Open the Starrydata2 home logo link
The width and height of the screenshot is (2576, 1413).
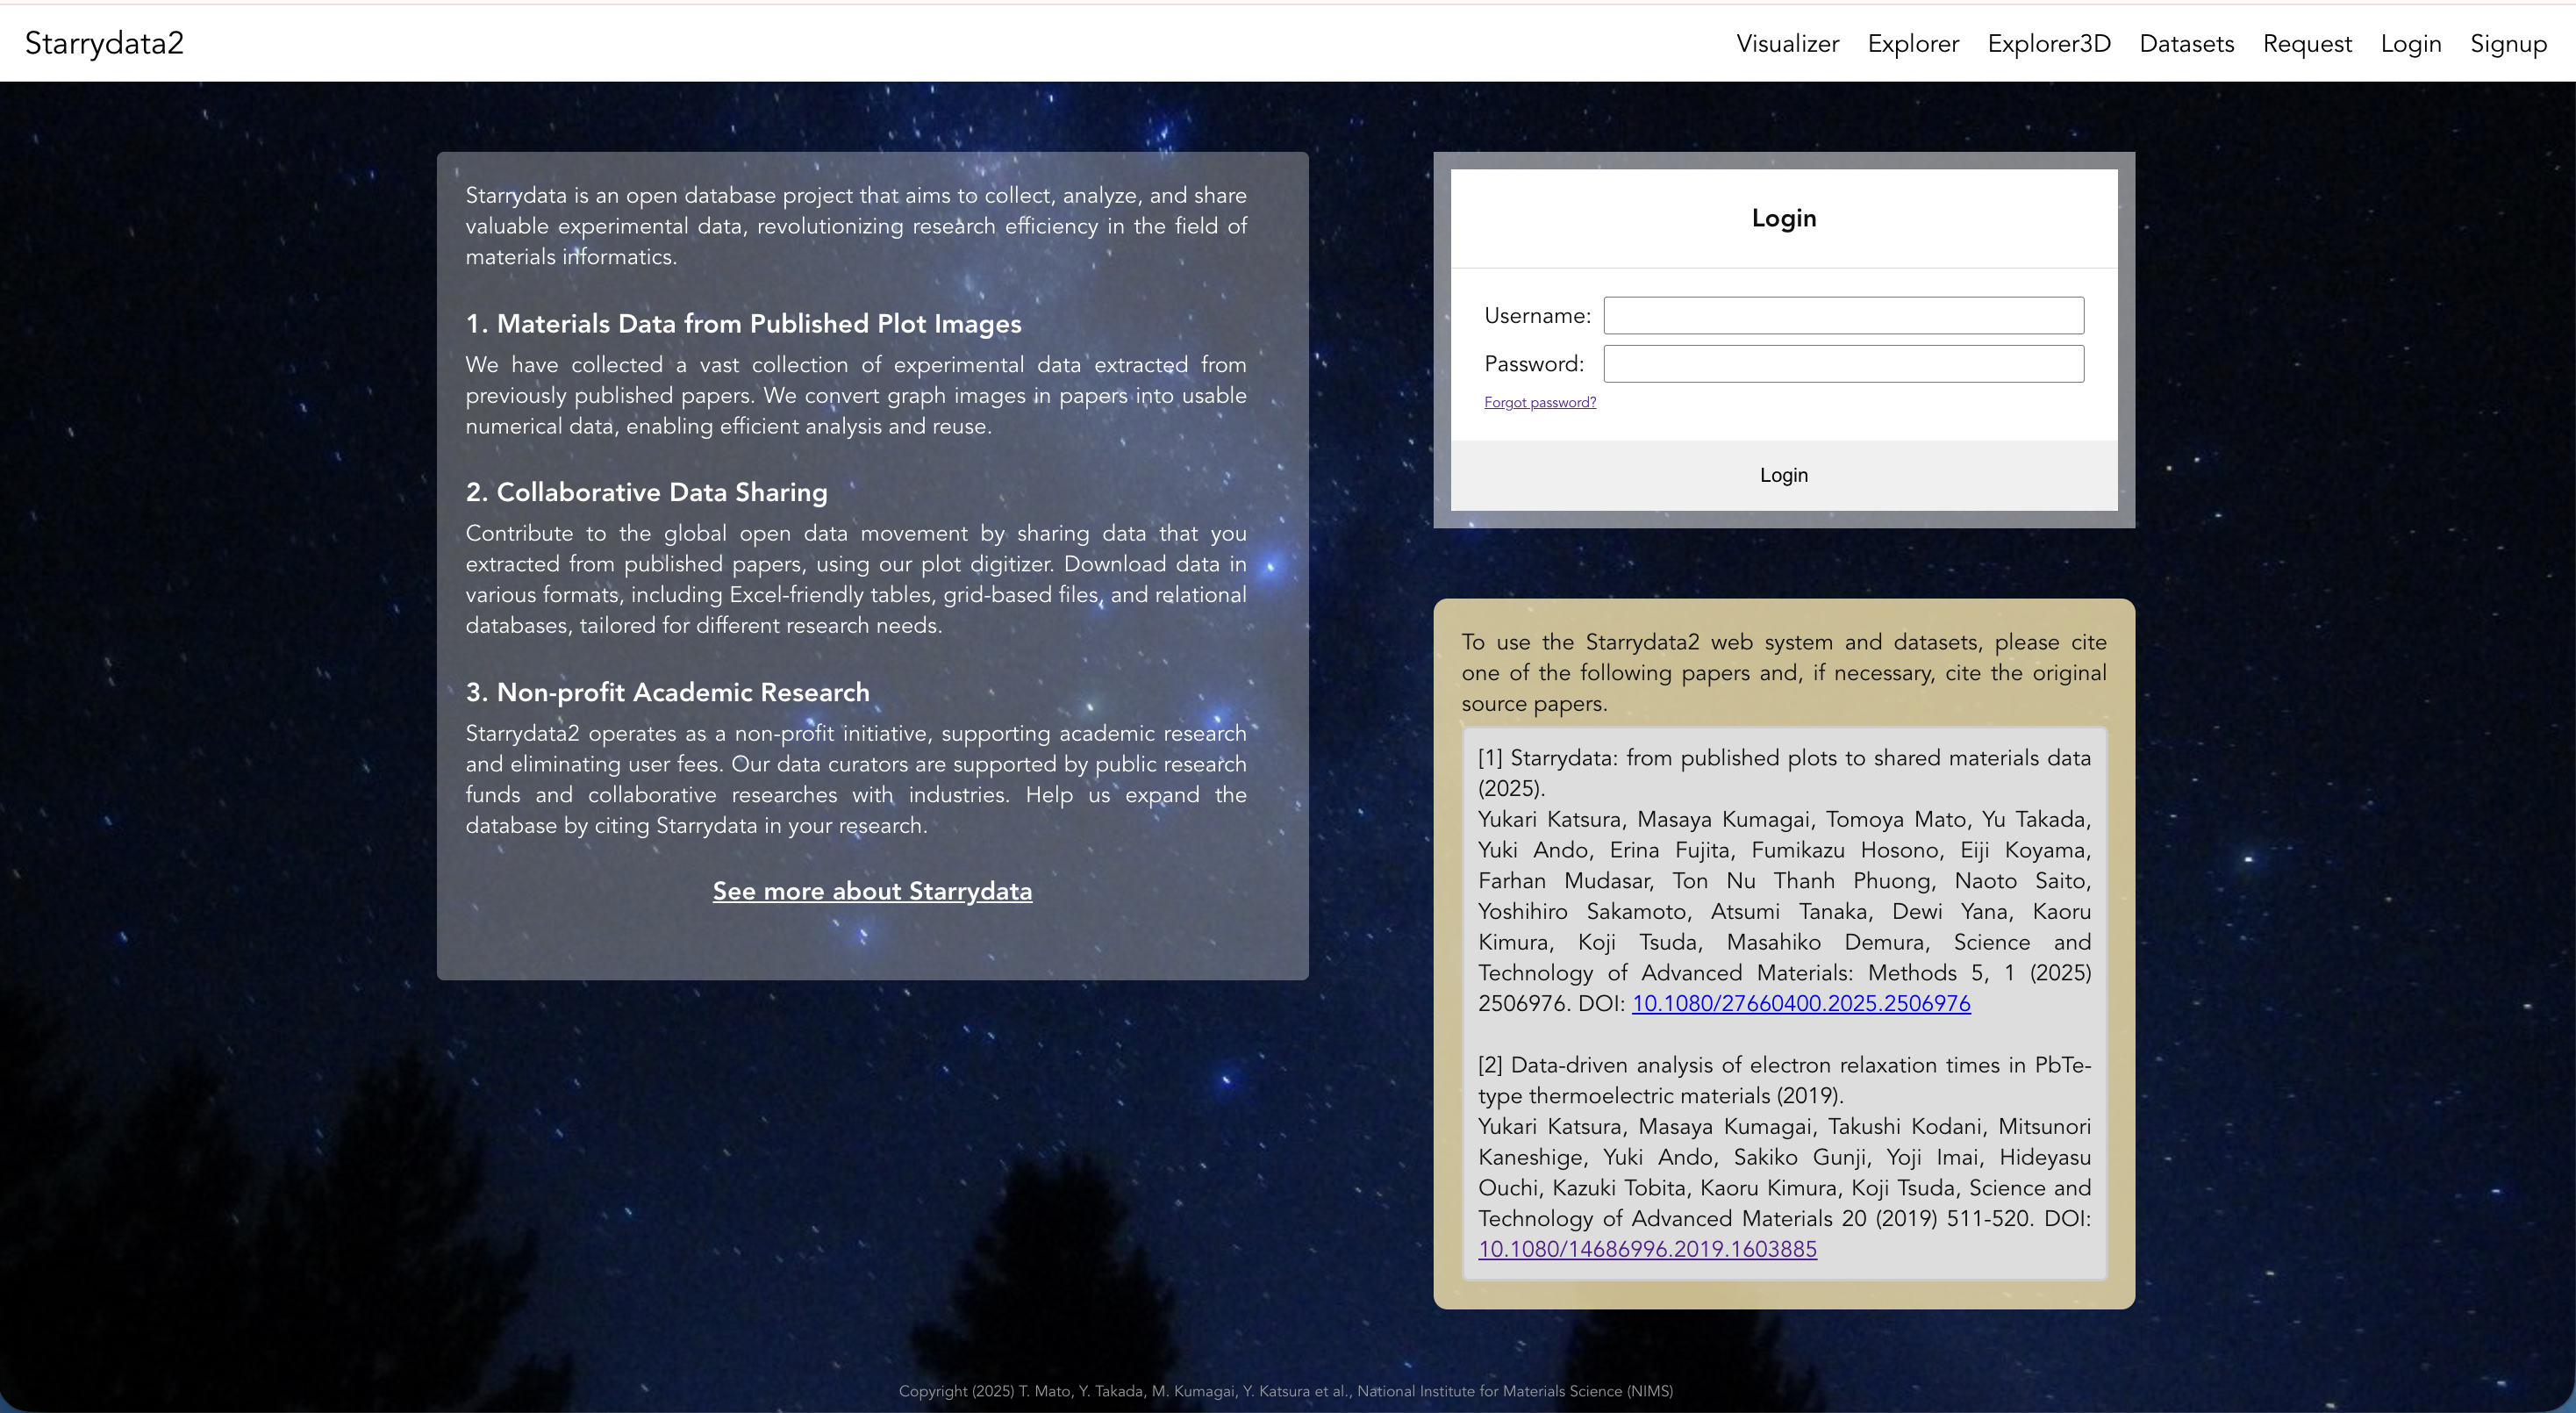[x=104, y=43]
